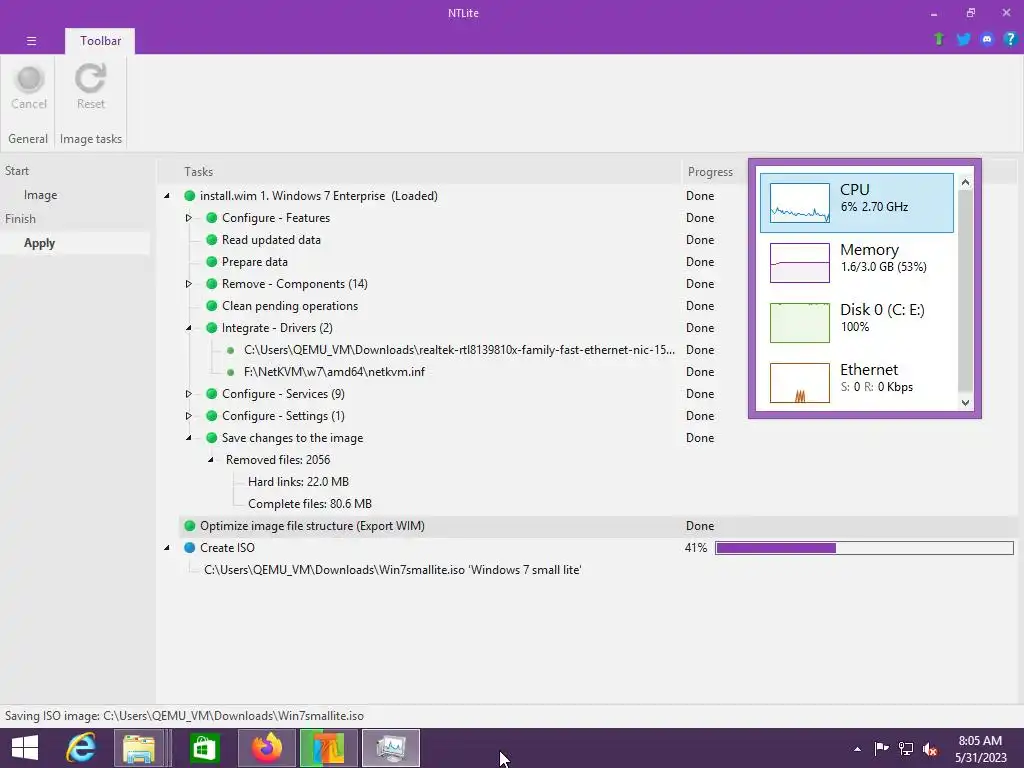Screen dimensions: 1024x768
Task: Open the Windows Start button
Action: click(x=25, y=748)
